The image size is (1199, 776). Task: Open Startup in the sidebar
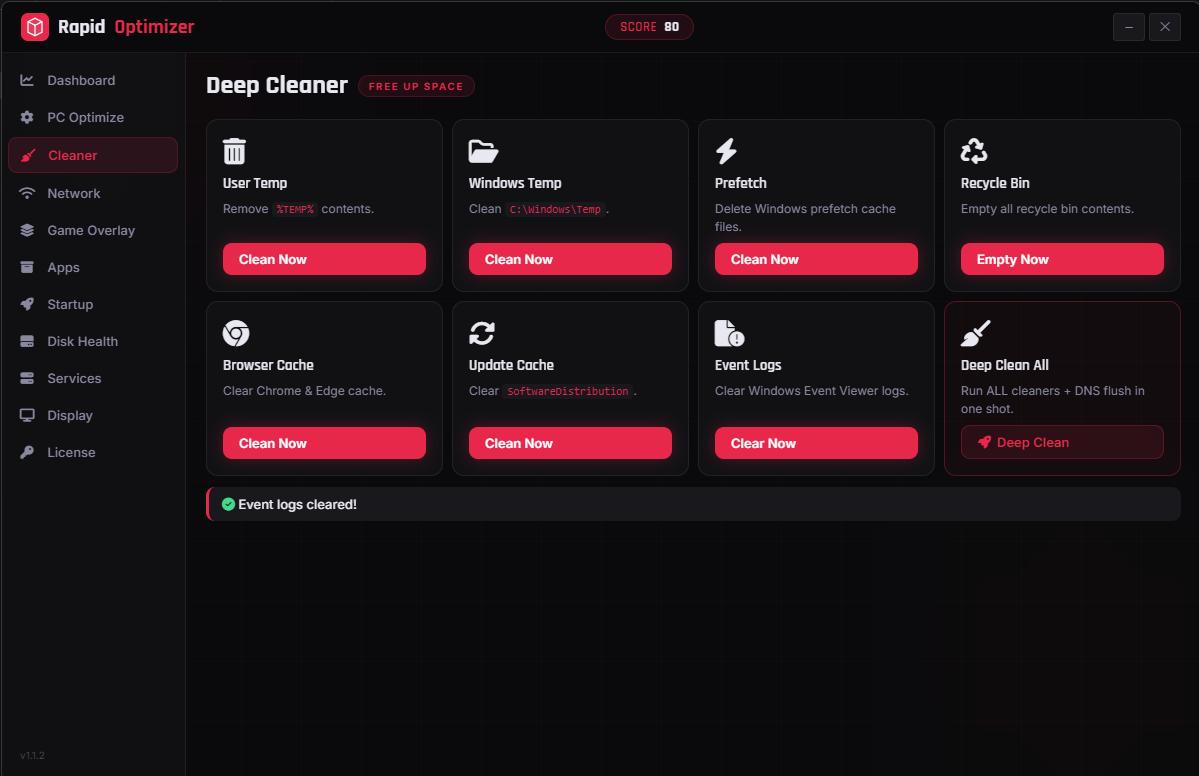tap(93, 304)
